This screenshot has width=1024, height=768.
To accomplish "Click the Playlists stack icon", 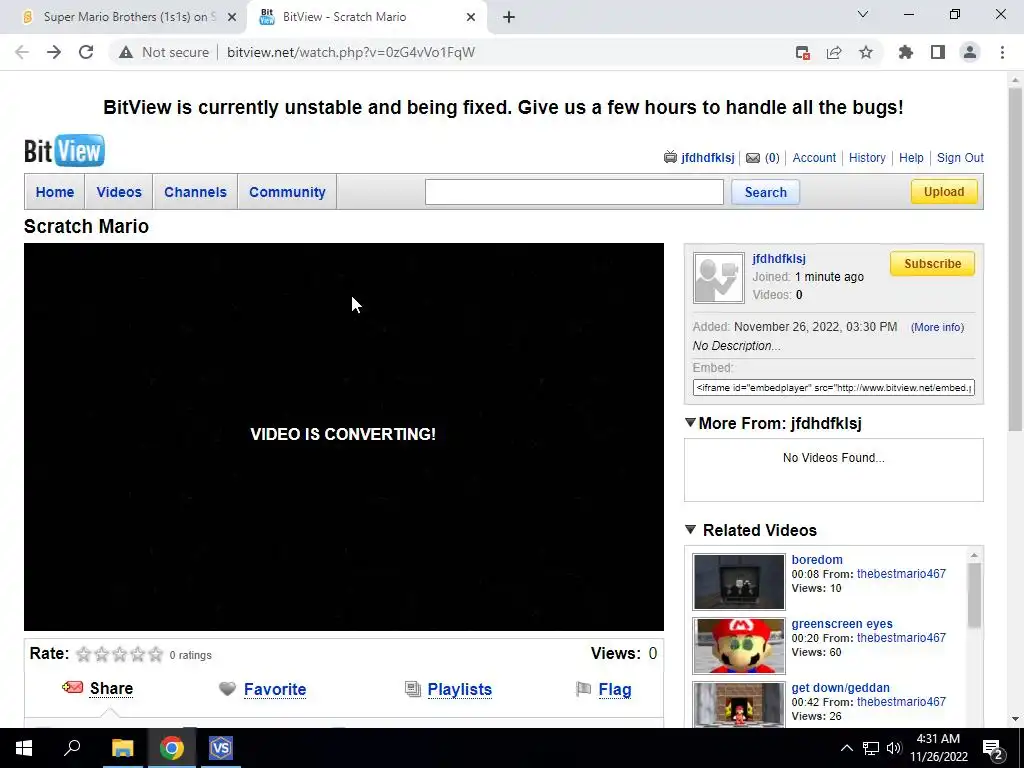I will (x=413, y=689).
